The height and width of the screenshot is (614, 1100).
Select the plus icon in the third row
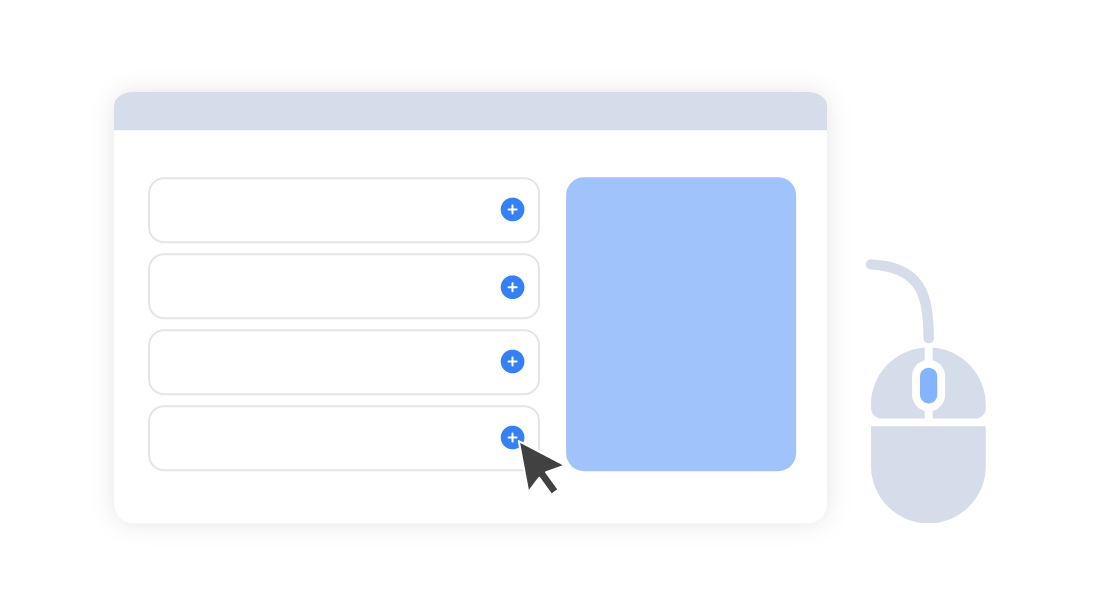point(512,361)
